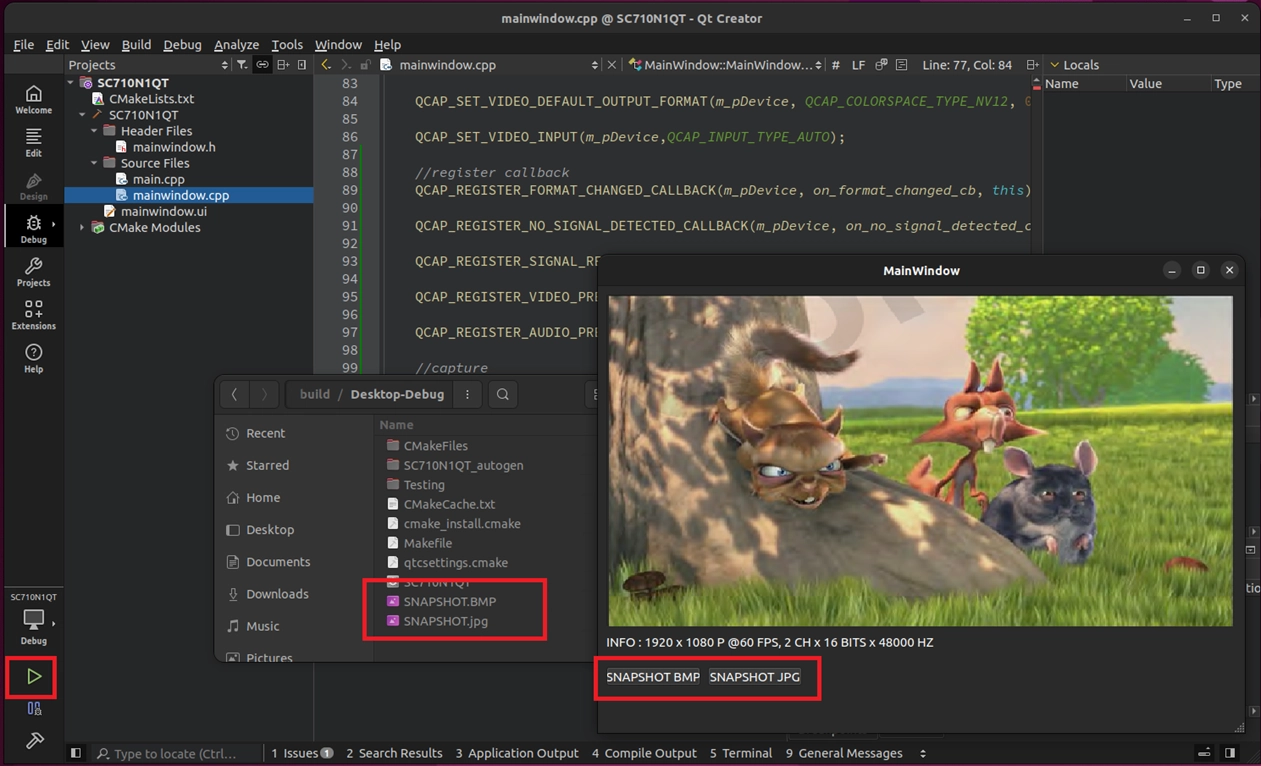Click the split icon in Projects pane
Screen dimensions: 1261x766
[x=283, y=65]
